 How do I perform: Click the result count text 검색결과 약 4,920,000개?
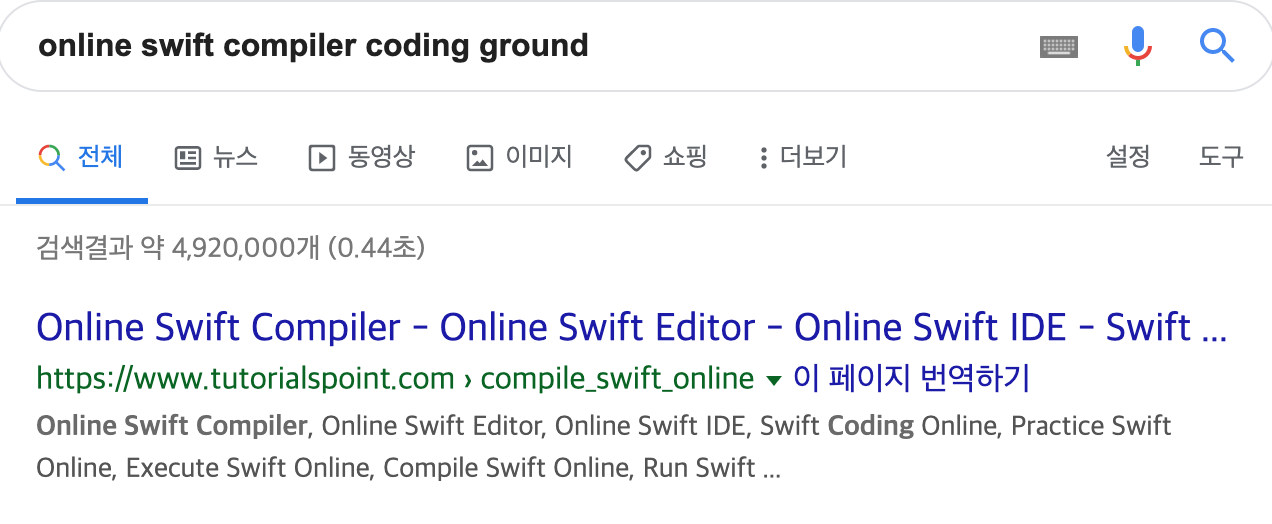(x=231, y=247)
